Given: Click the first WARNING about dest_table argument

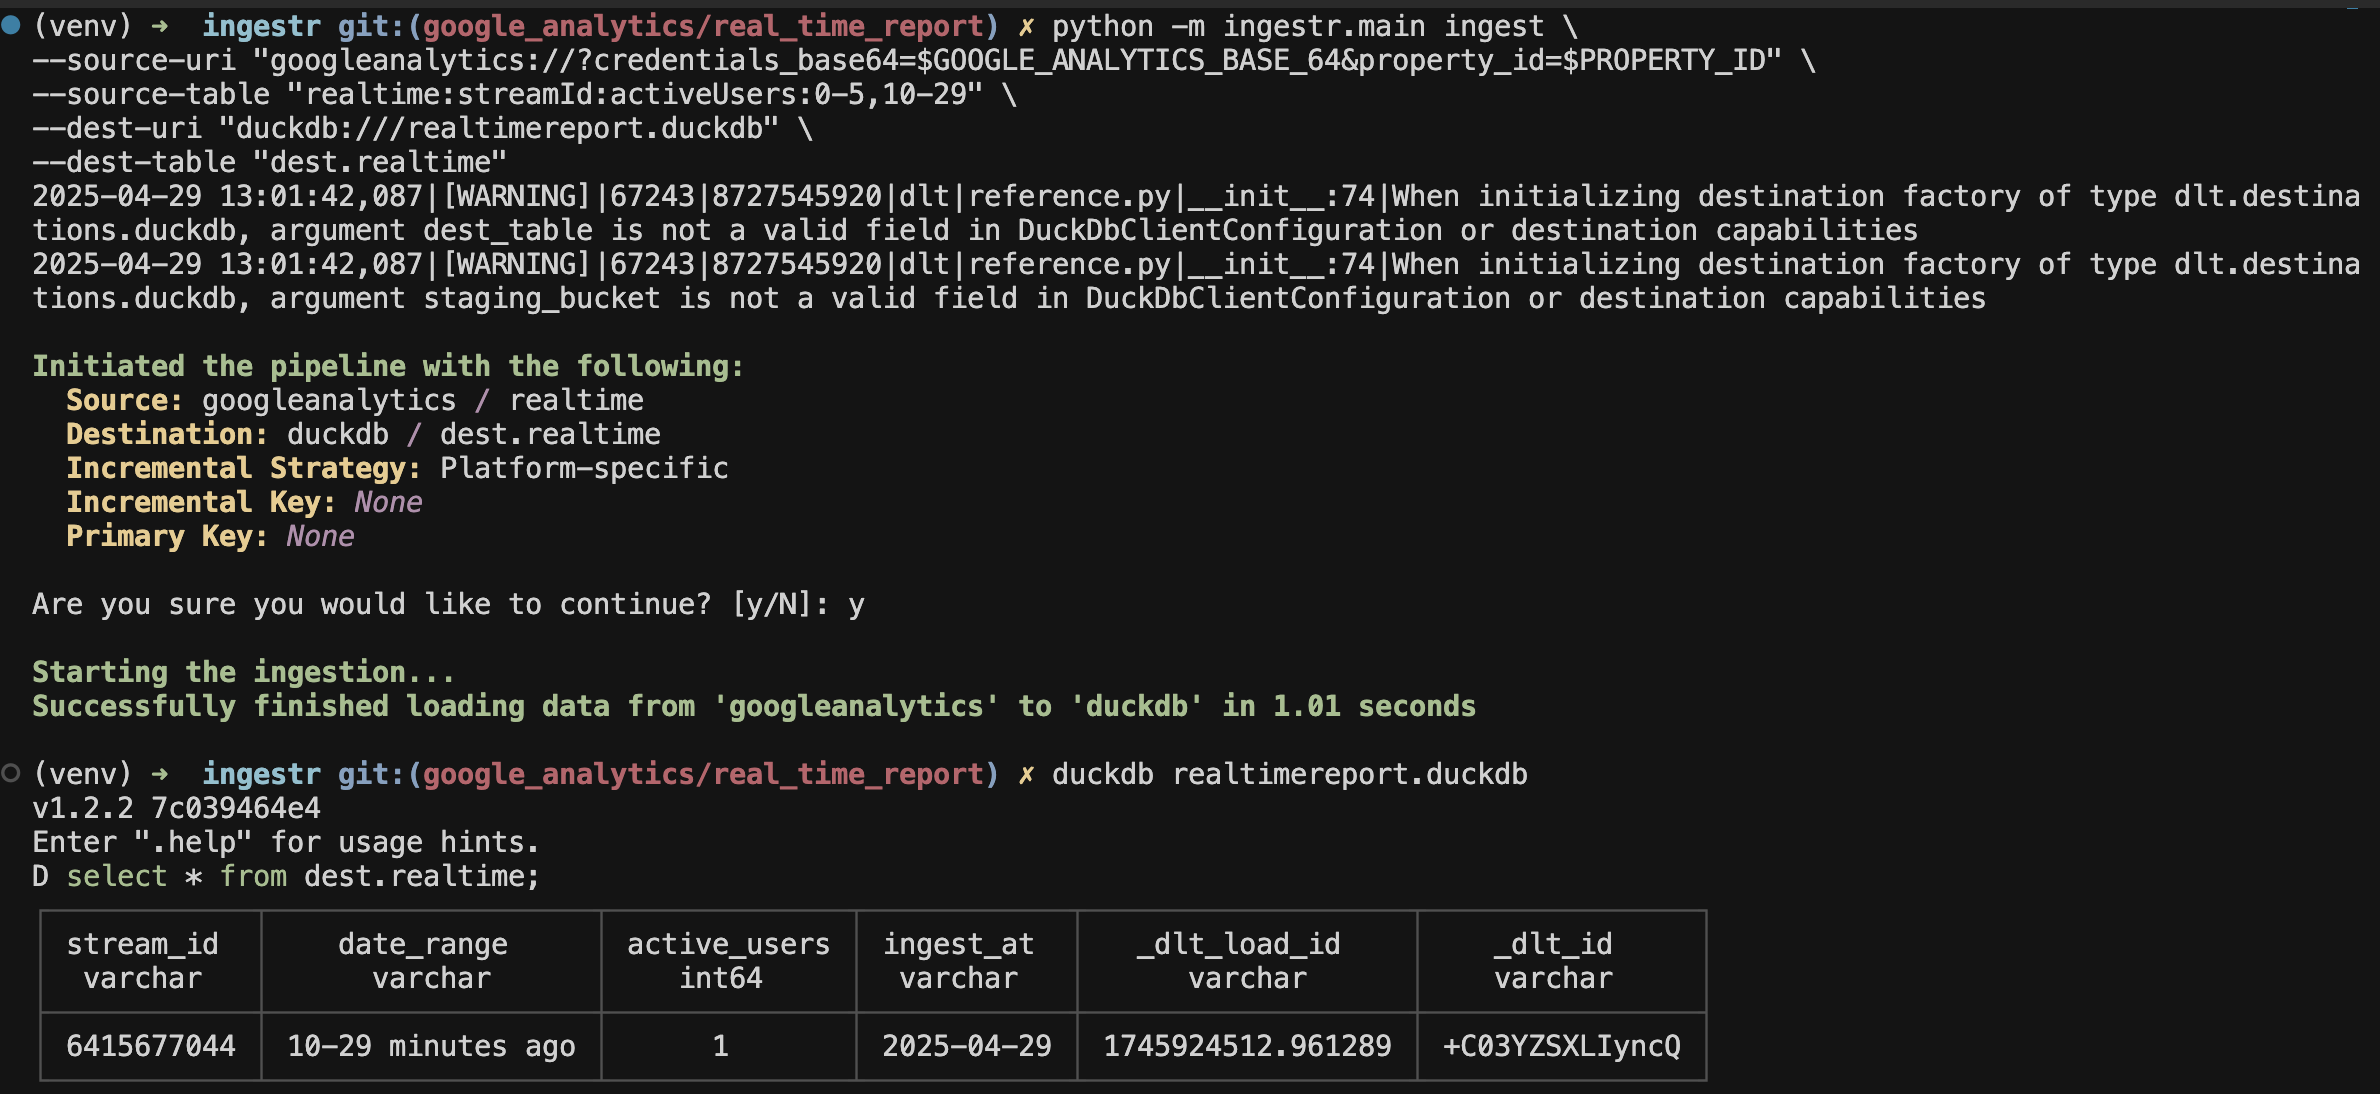Looking at the screenshot, I should click(1196, 213).
